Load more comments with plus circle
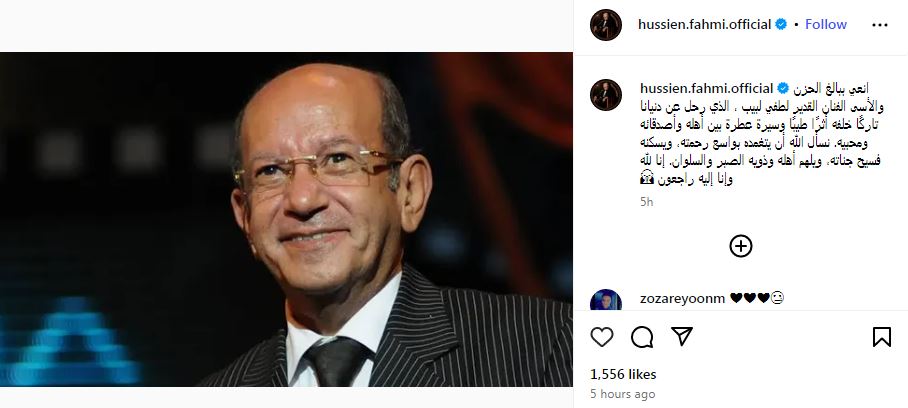Image resolution: width=908 pixels, height=408 pixels. click(741, 247)
